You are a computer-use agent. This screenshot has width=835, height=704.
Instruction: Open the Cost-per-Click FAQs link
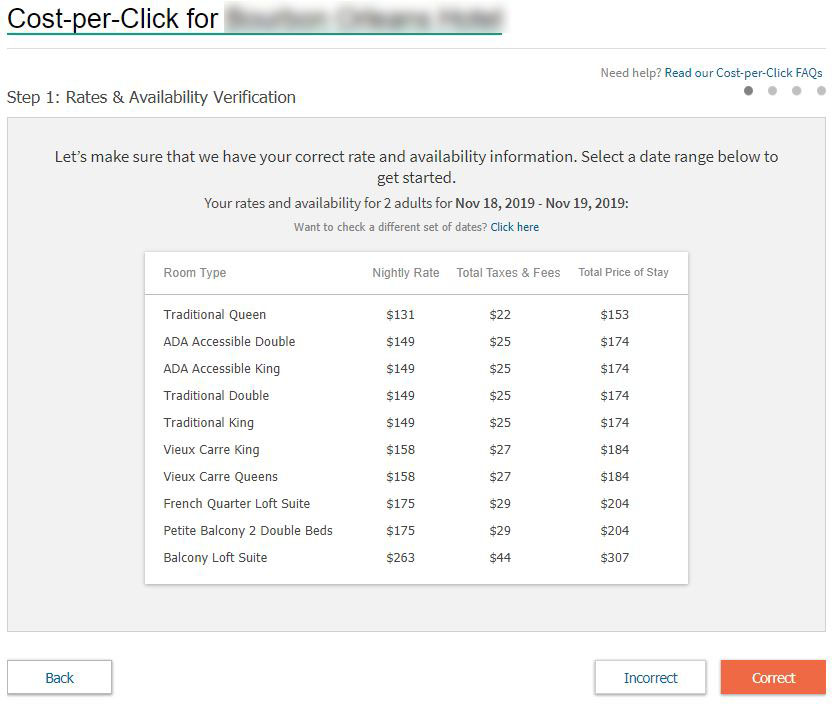pyautogui.click(x=743, y=73)
